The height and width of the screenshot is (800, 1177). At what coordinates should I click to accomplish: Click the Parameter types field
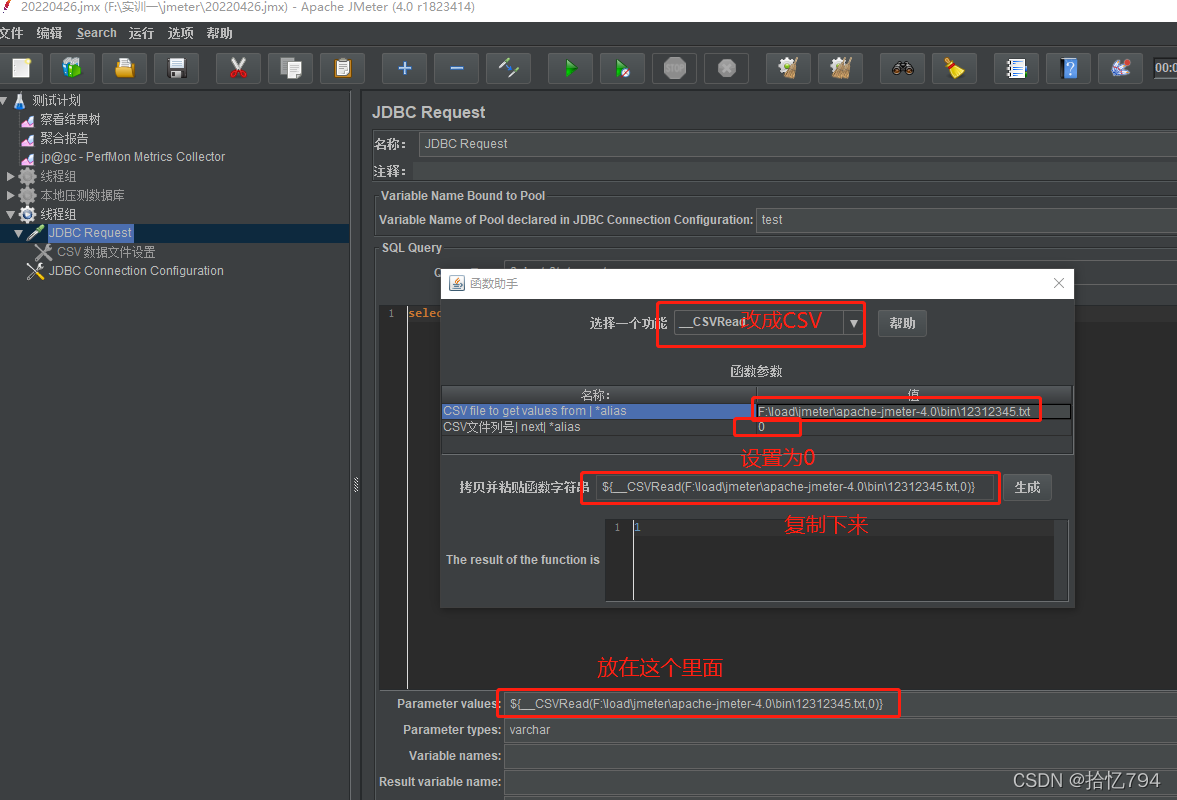840,730
